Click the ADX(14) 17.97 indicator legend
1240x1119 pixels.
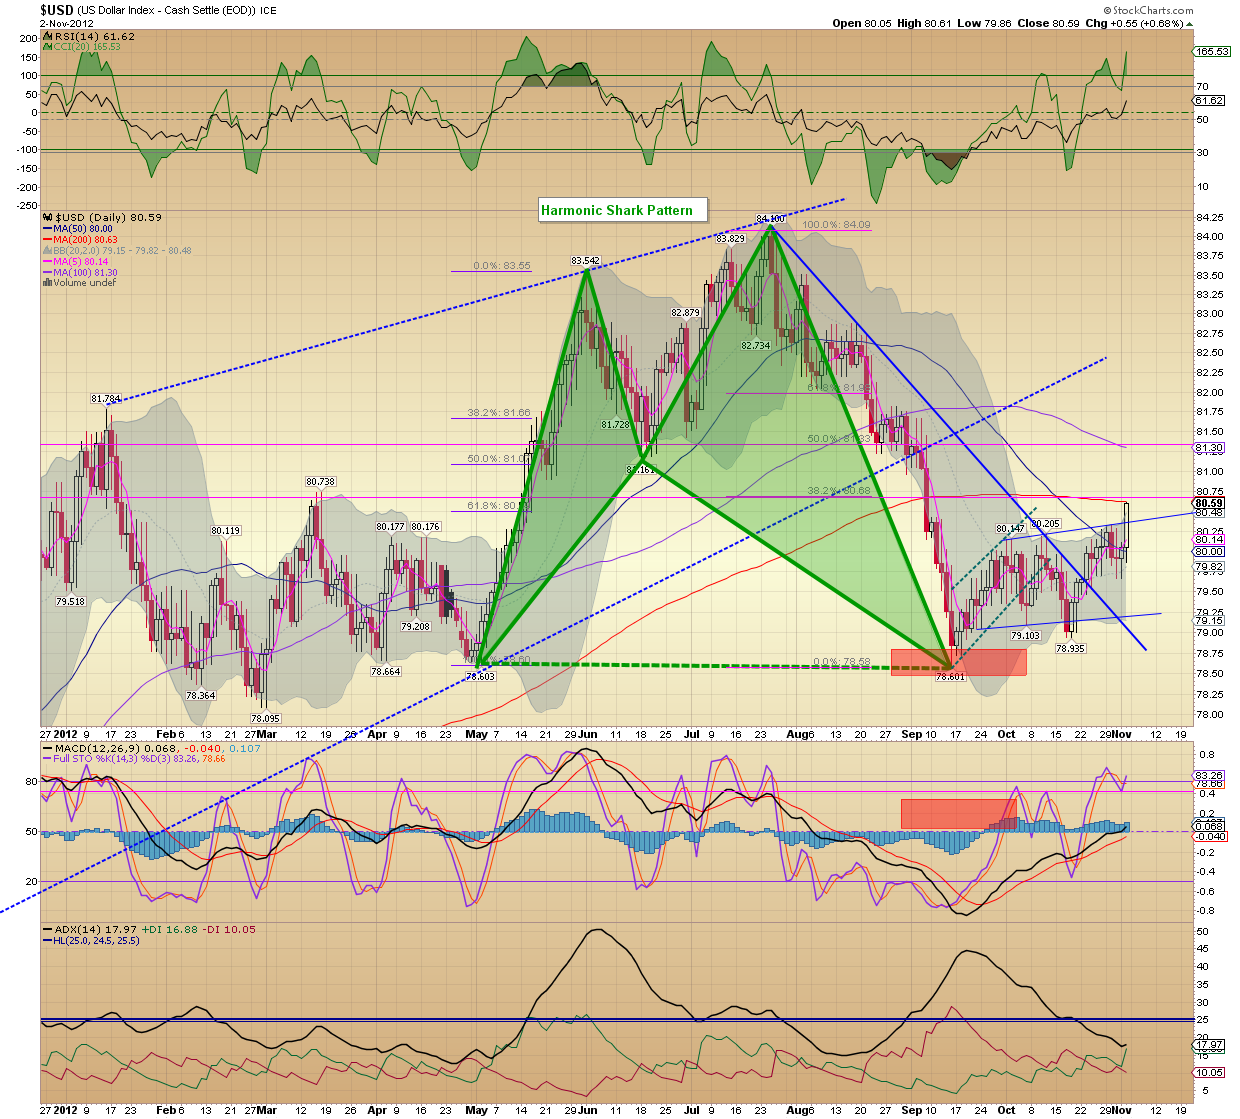148,930
